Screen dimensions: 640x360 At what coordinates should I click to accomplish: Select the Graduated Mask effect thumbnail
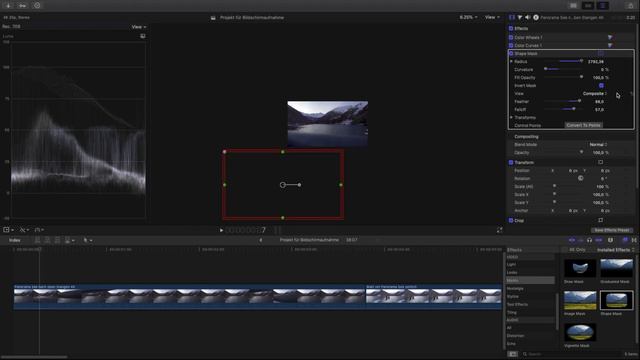point(616,268)
